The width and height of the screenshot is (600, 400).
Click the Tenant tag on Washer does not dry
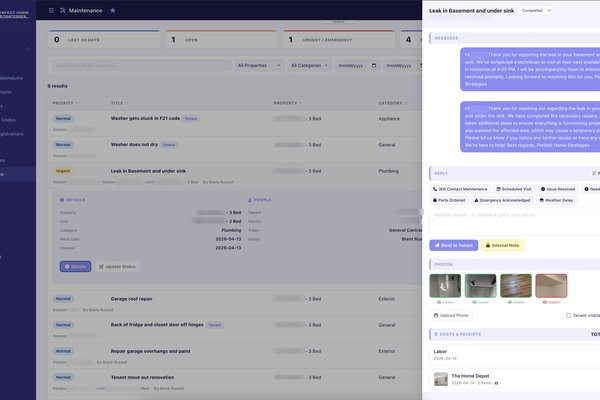tap(169, 145)
